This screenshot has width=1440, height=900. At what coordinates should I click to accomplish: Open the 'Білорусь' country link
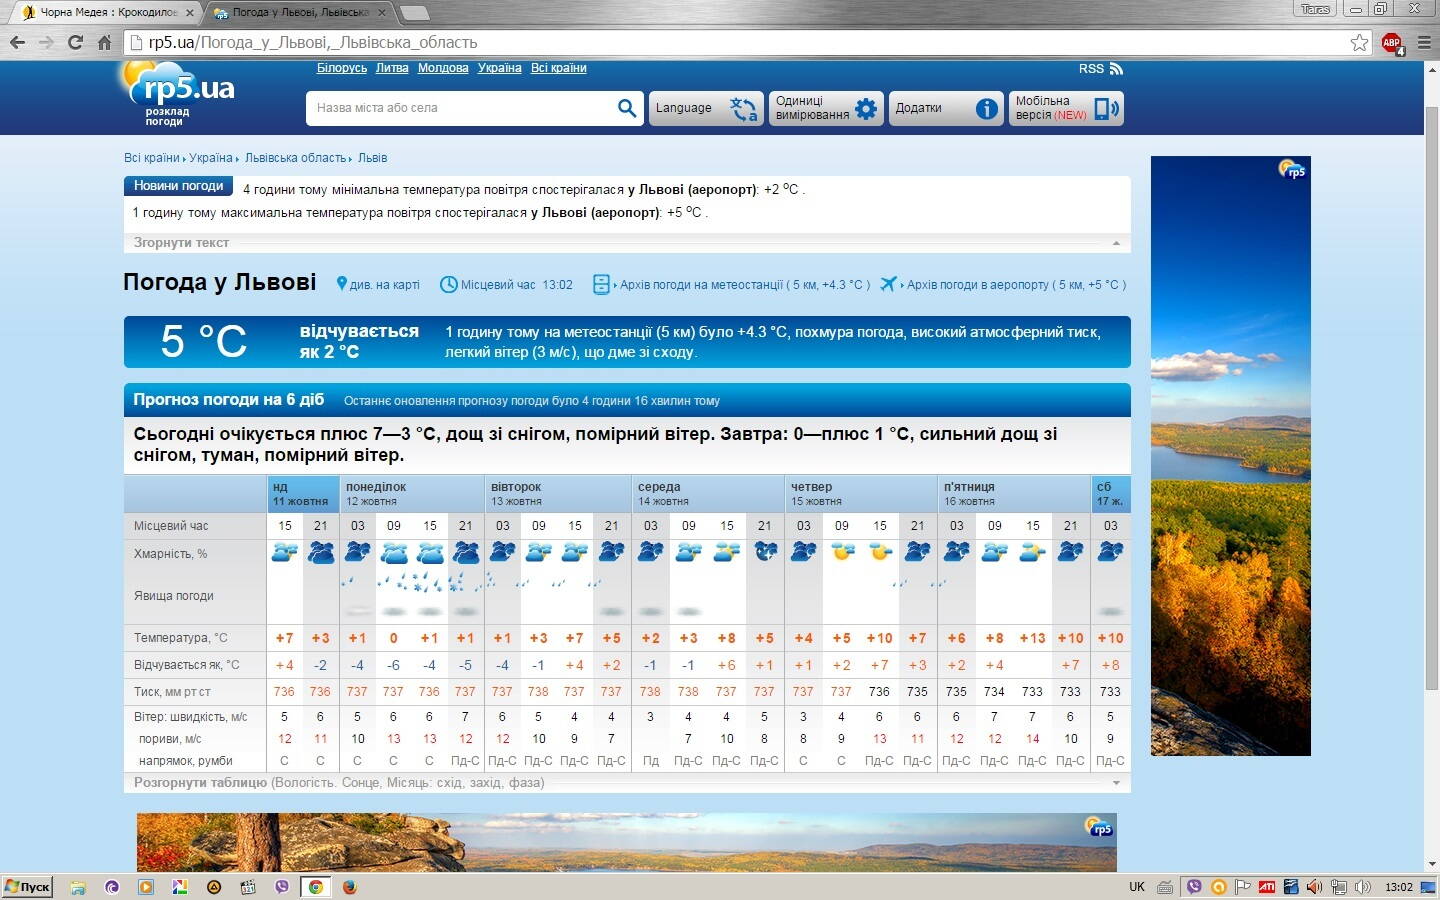[x=342, y=68]
